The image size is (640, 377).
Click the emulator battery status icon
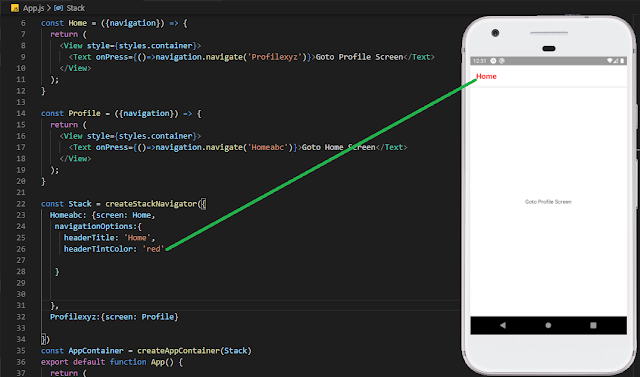tap(622, 61)
